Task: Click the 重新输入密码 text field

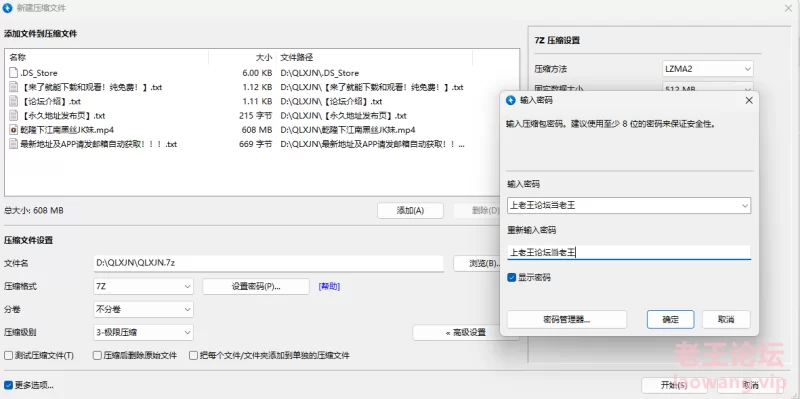Action: (629, 252)
